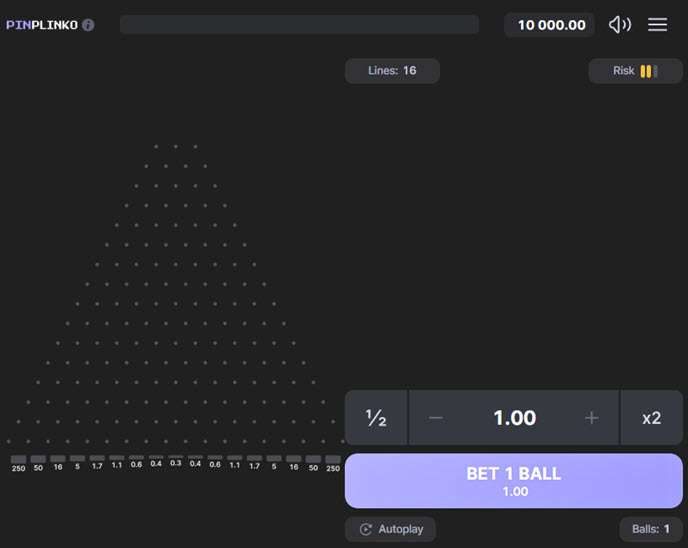
Task: Click the rightmost 250 multiplier slot
Action: tap(333, 463)
